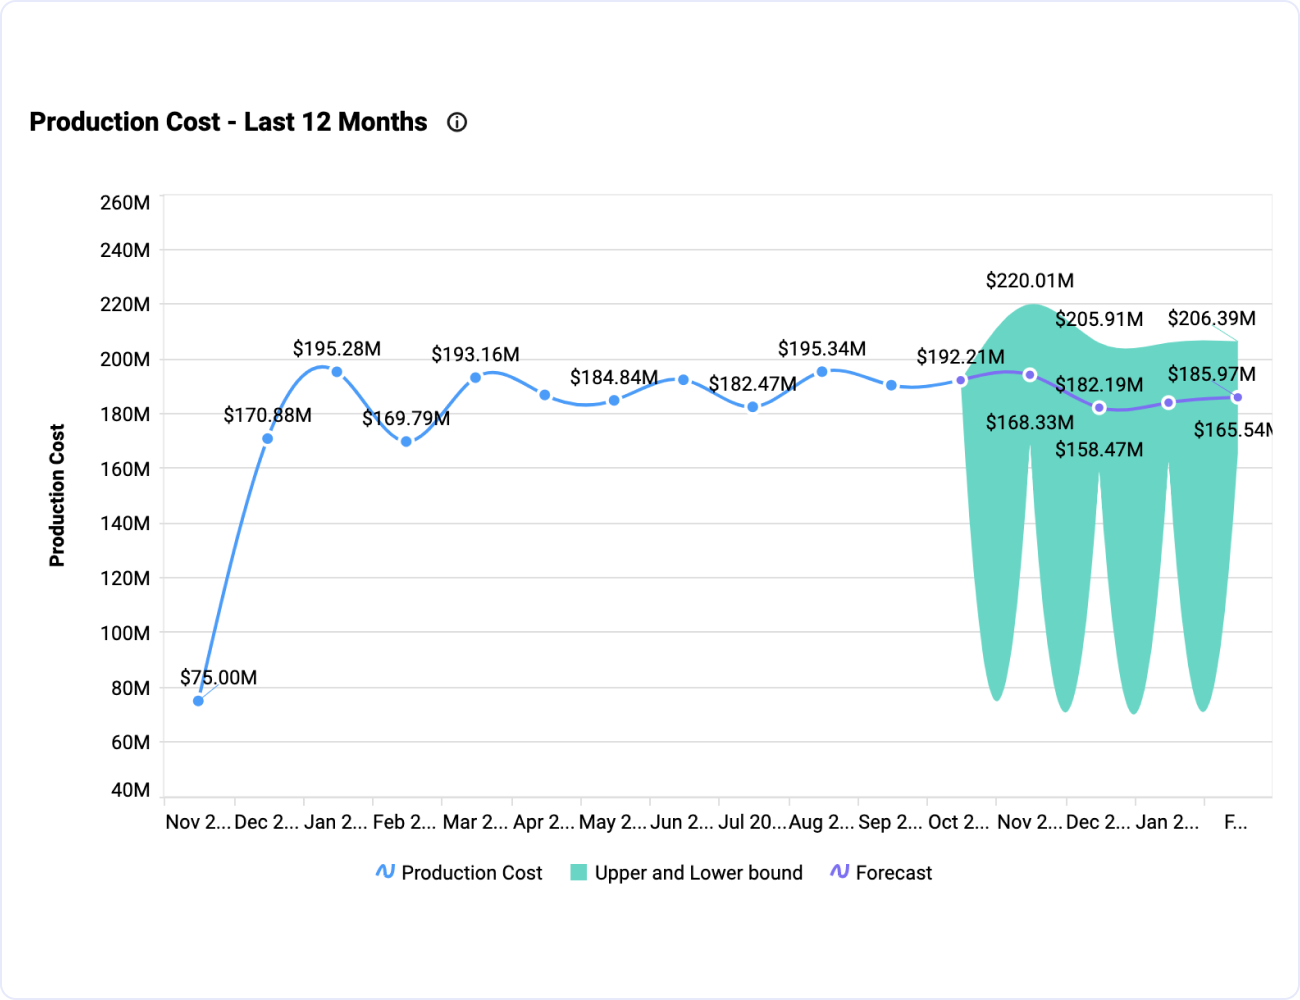Toggle the Upper and Lower bound legend label
The image size is (1300, 1000).
(698, 873)
